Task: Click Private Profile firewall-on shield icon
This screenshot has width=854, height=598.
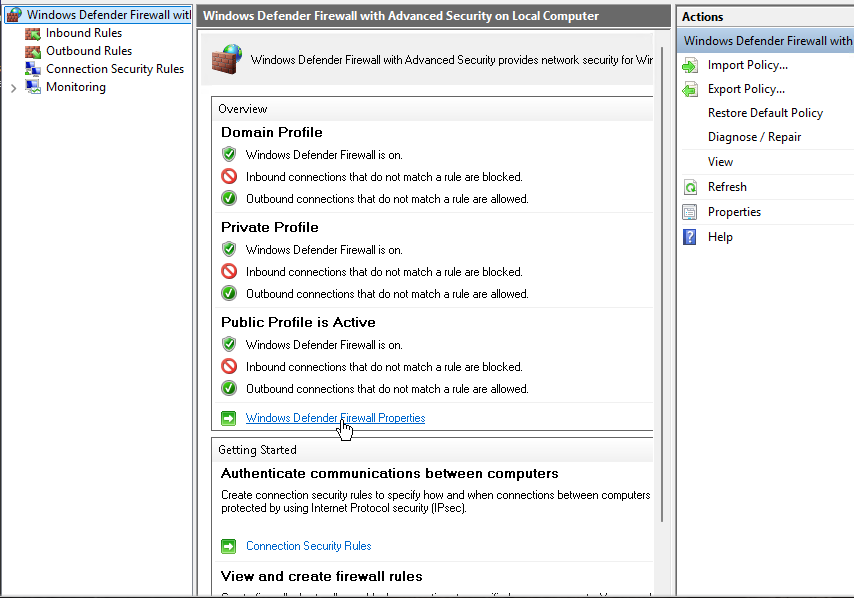Action: (x=229, y=249)
